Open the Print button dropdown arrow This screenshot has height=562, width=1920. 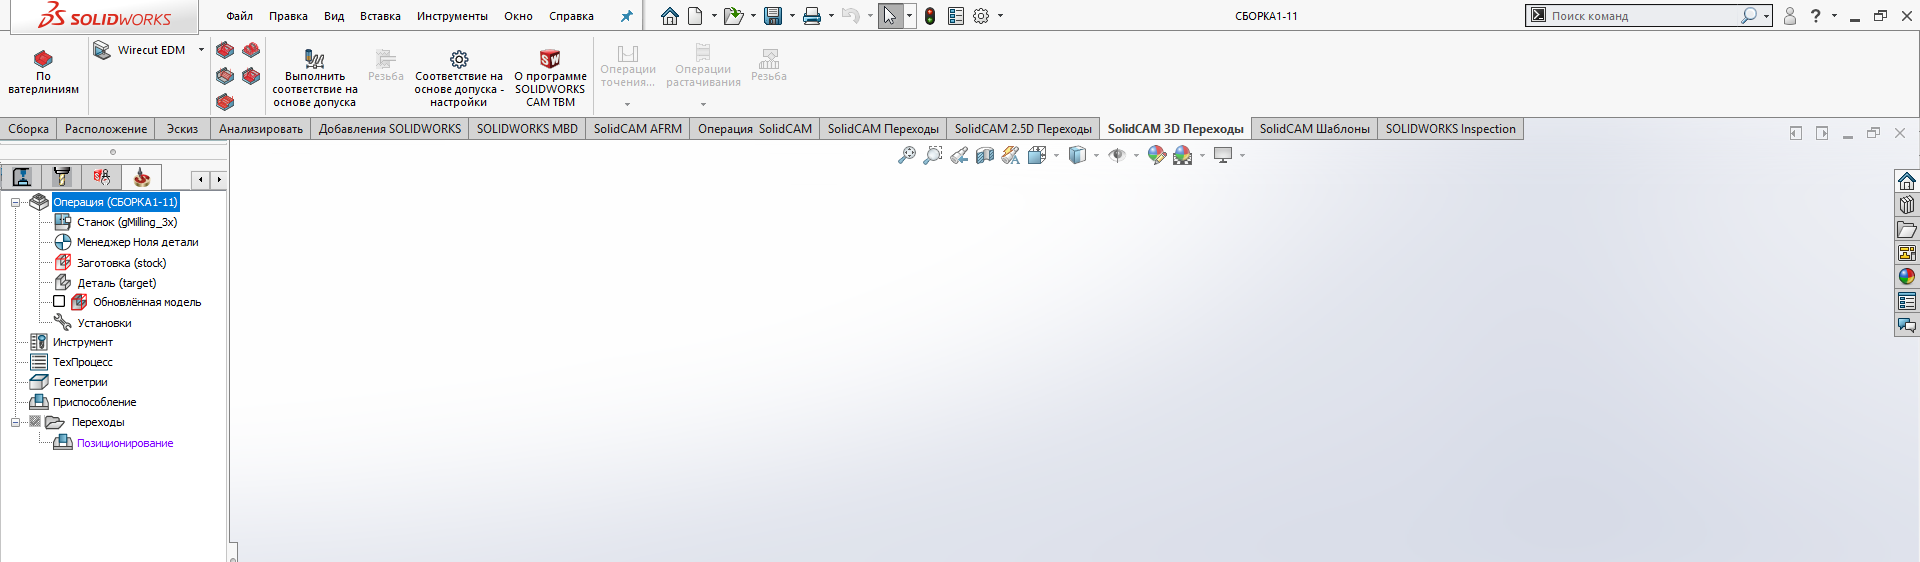831,16
